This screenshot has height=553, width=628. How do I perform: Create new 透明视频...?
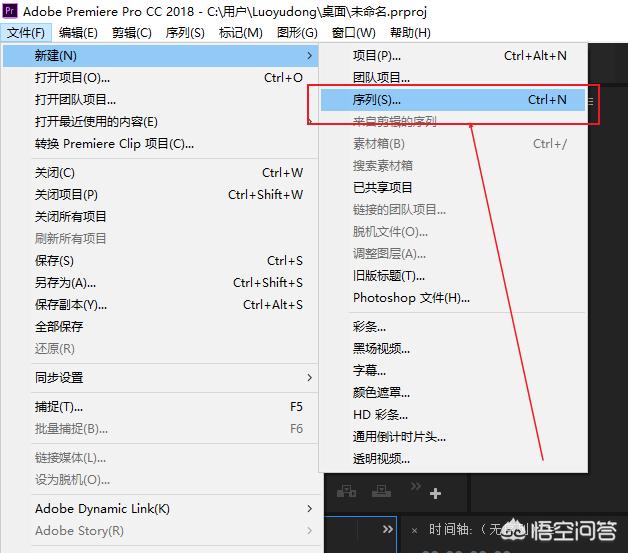[453, 458]
